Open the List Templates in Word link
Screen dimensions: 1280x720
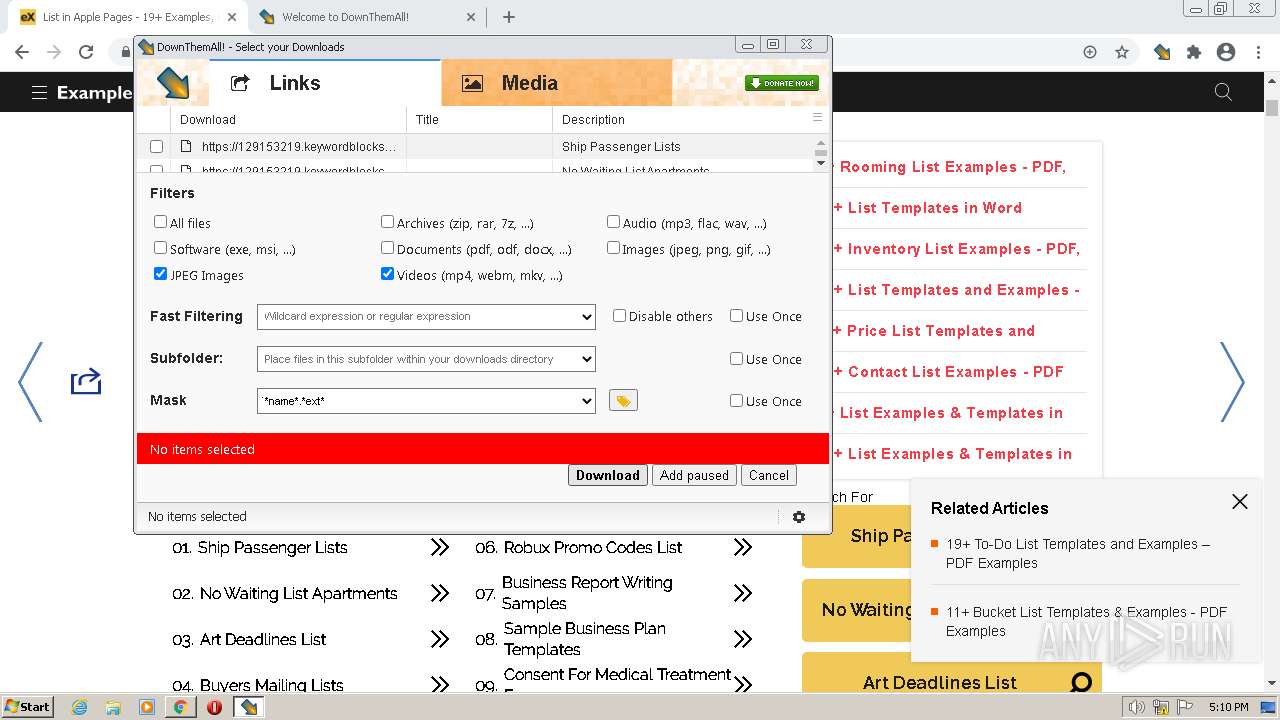[x=935, y=208]
